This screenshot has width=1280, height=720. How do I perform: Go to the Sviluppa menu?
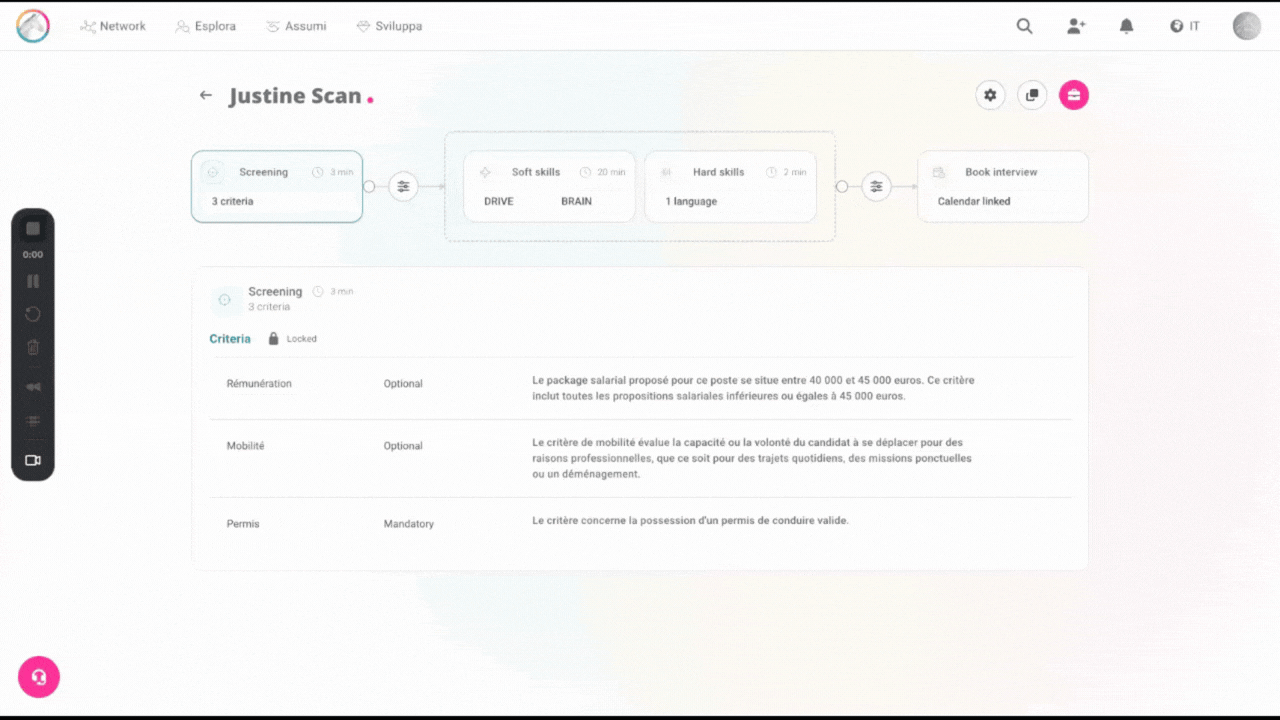(x=389, y=26)
